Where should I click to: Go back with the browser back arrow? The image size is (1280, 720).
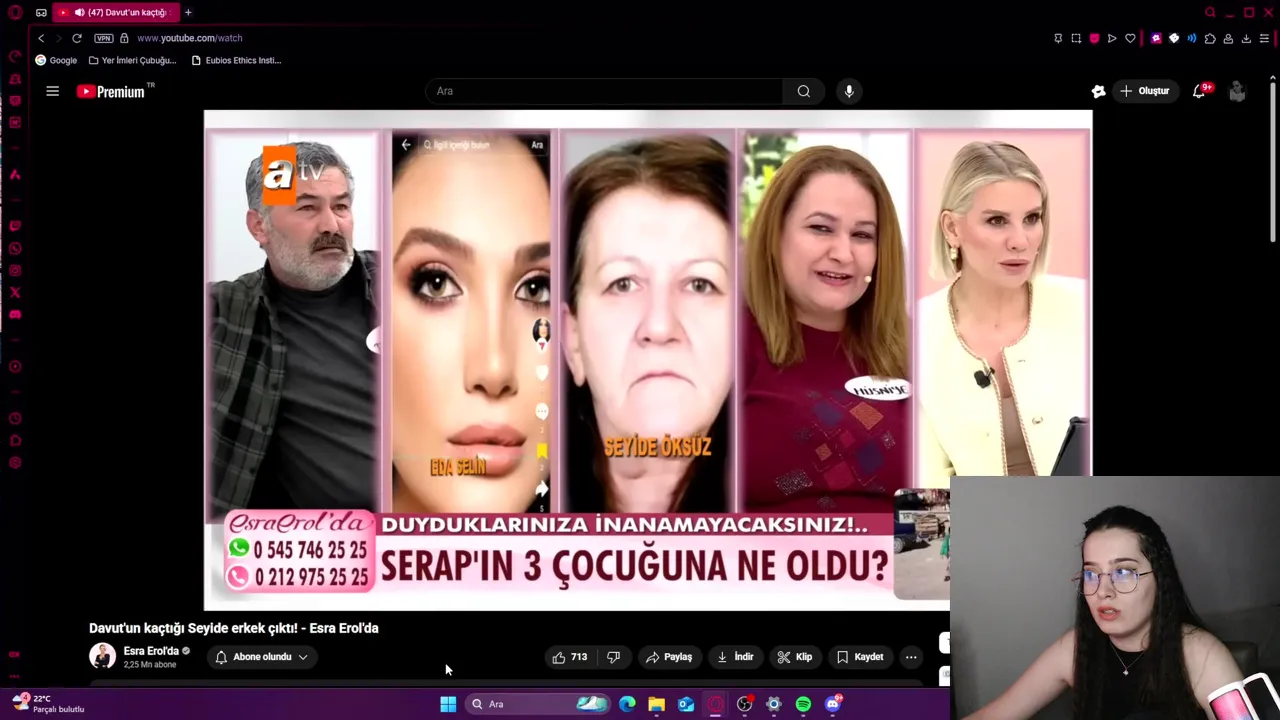(41, 38)
